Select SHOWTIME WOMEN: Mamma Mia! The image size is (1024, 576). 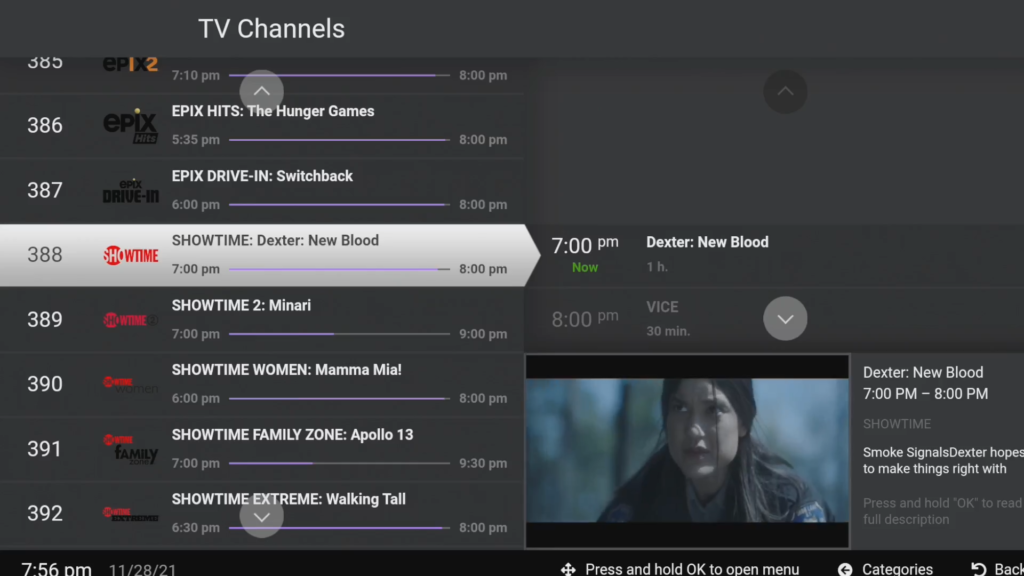click(261, 385)
